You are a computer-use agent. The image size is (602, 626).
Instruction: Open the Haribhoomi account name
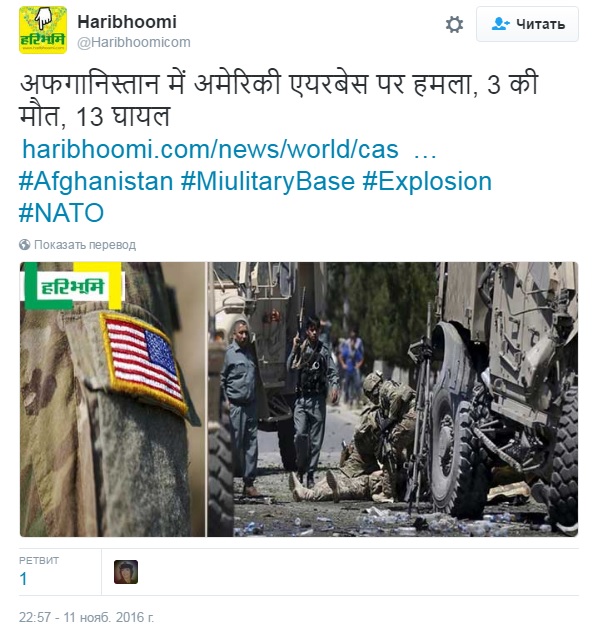point(127,22)
